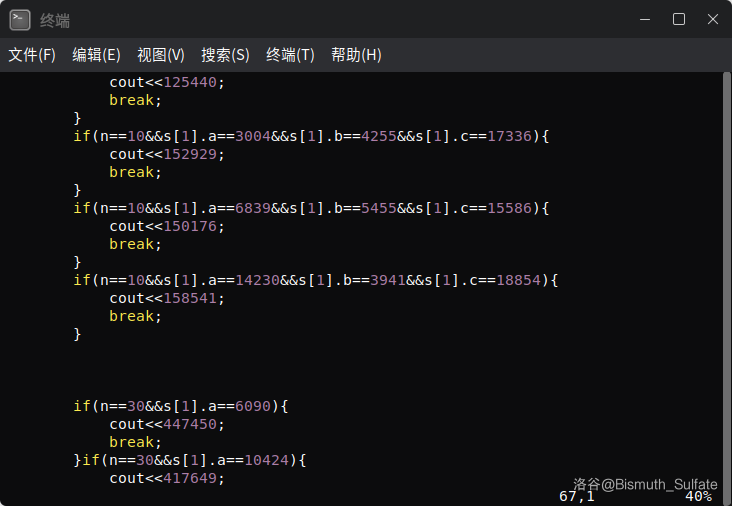The image size is (732, 506).
Task: Open the 视图(V) menu
Action: [x=161, y=55]
